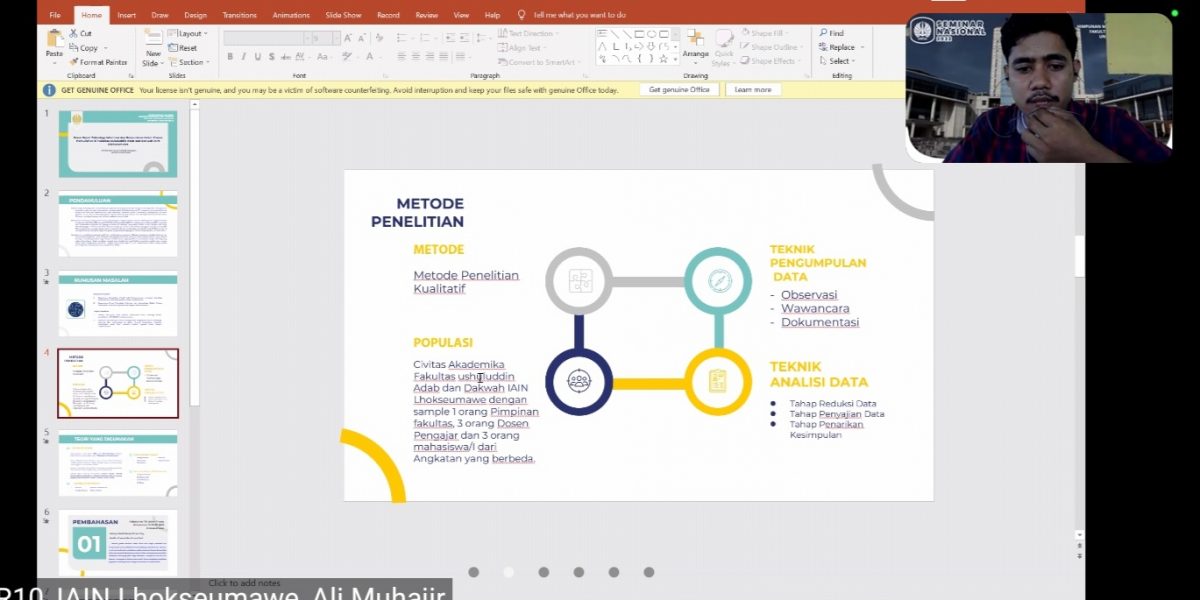Viewport: 1200px width, 600px height.
Task: Click the Get genuine Office button
Action: click(679, 90)
